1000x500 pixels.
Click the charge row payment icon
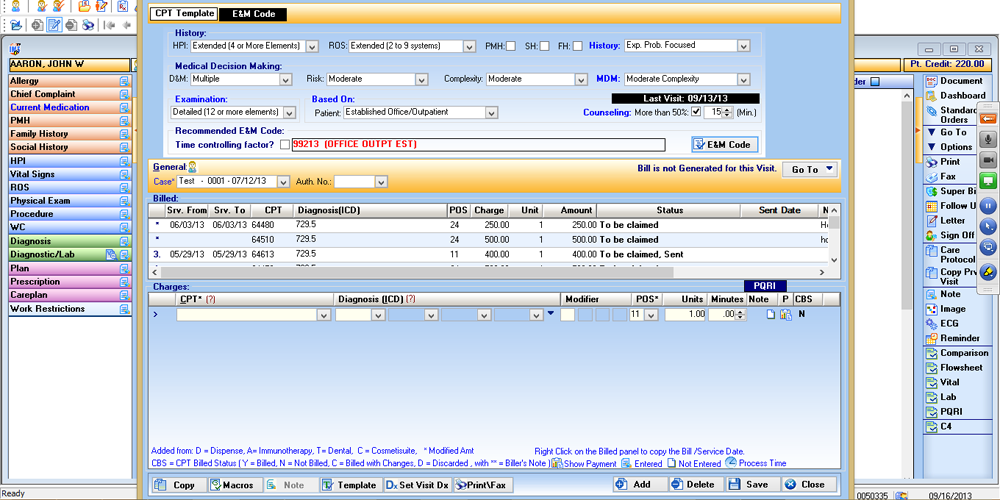click(x=786, y=314)
